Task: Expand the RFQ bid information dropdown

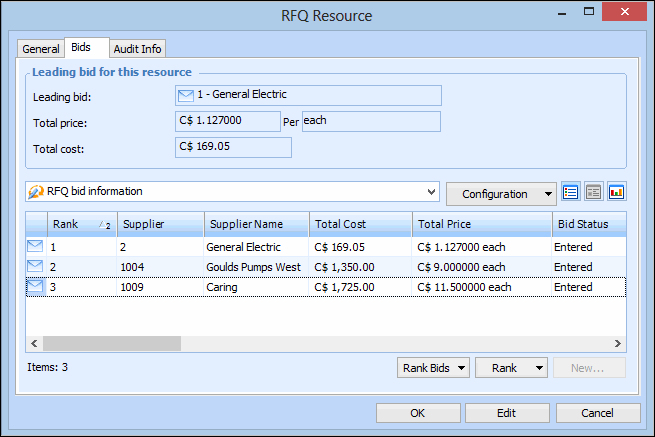Action: 431,192
